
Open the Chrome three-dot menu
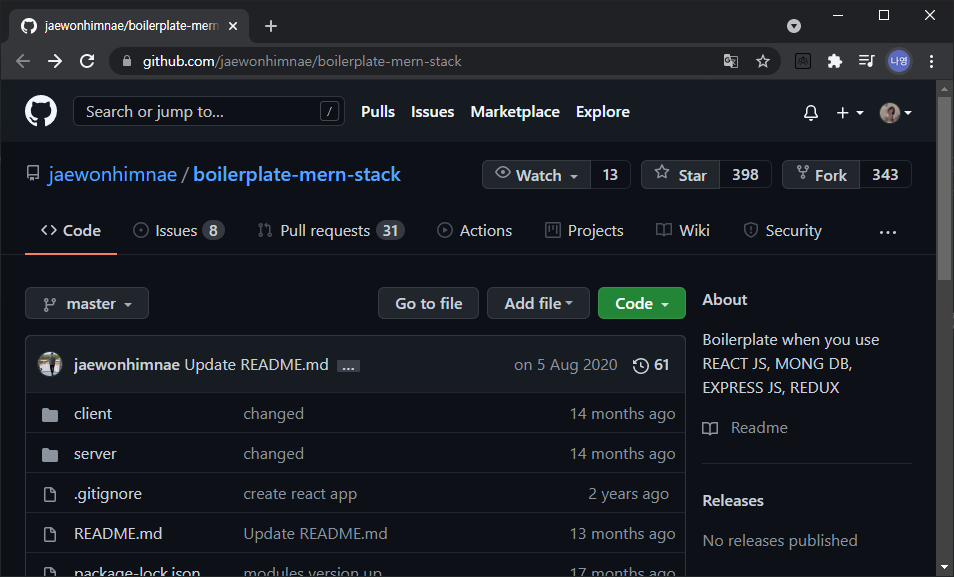[x=931, y=61]
